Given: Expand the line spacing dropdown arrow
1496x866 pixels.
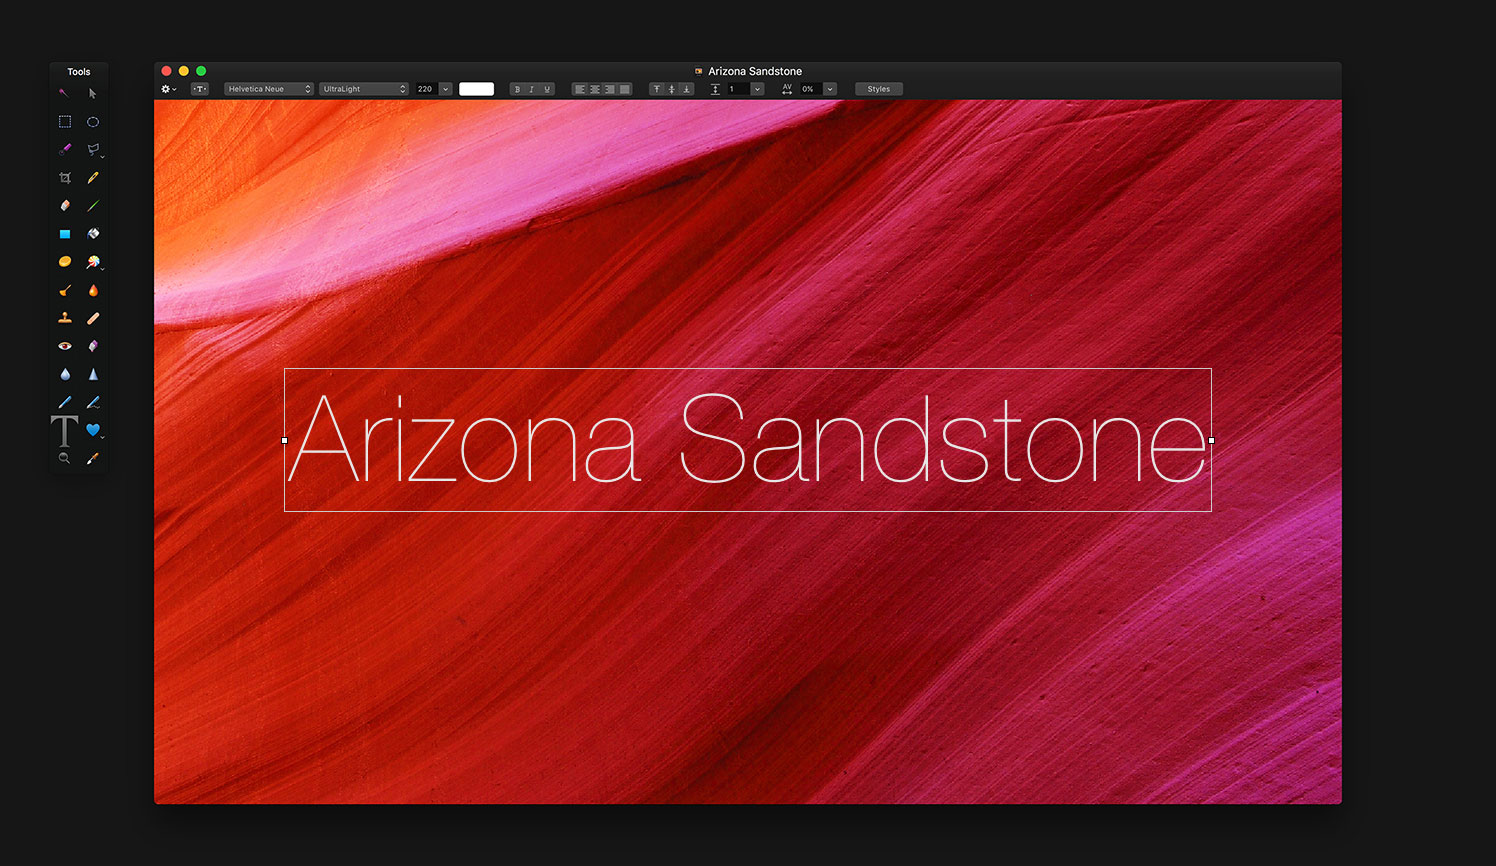Looking at the screenshot, I should [x=757, y=89].
